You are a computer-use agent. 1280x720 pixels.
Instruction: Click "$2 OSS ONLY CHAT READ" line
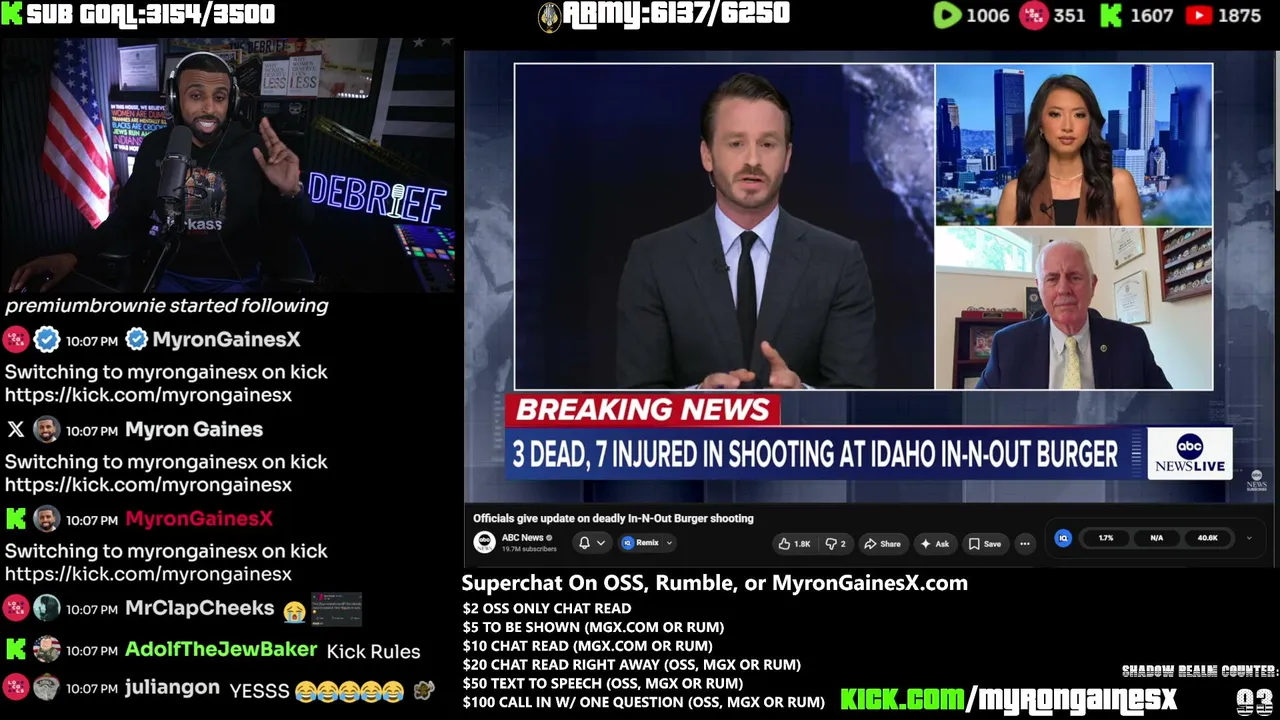tap(547, 608)
